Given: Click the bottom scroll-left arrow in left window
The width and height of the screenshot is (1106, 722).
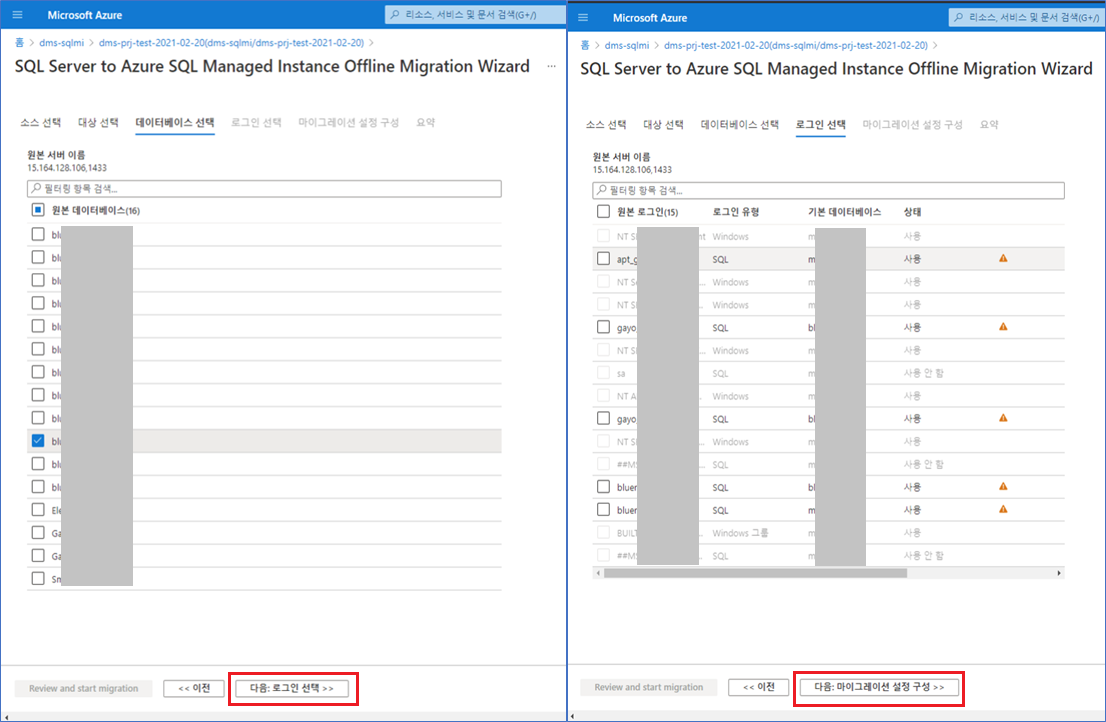Looking at the screenshot, I should 6,717.
